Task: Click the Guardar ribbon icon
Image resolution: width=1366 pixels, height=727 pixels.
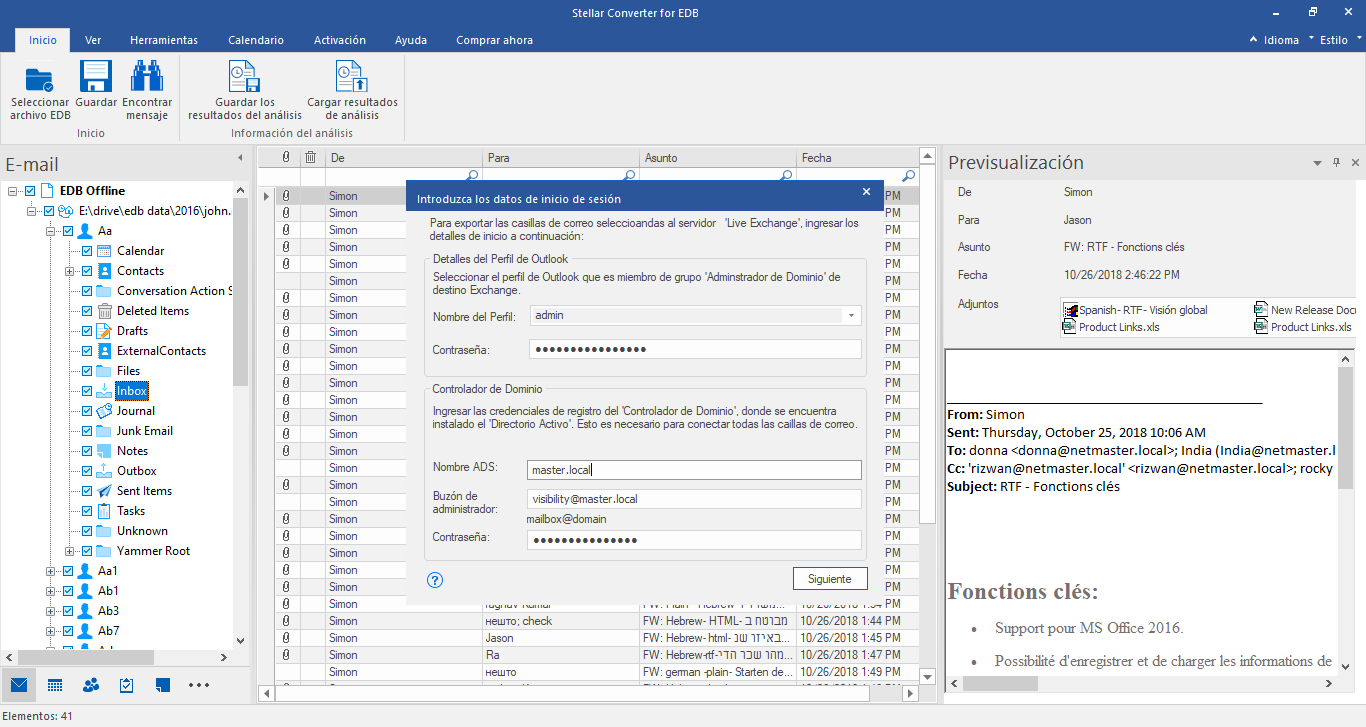Action: [x=95, y=78]
